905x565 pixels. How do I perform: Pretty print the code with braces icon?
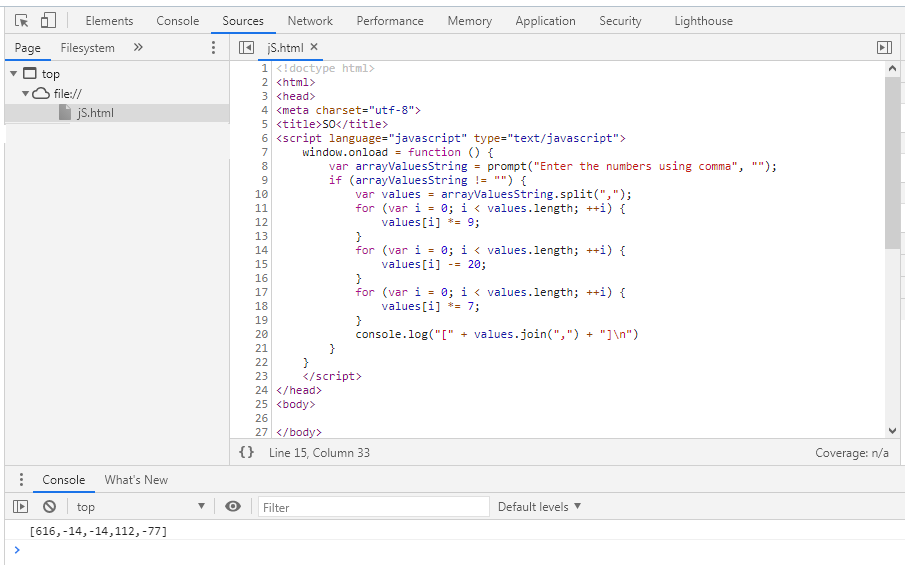pos(247,452)
